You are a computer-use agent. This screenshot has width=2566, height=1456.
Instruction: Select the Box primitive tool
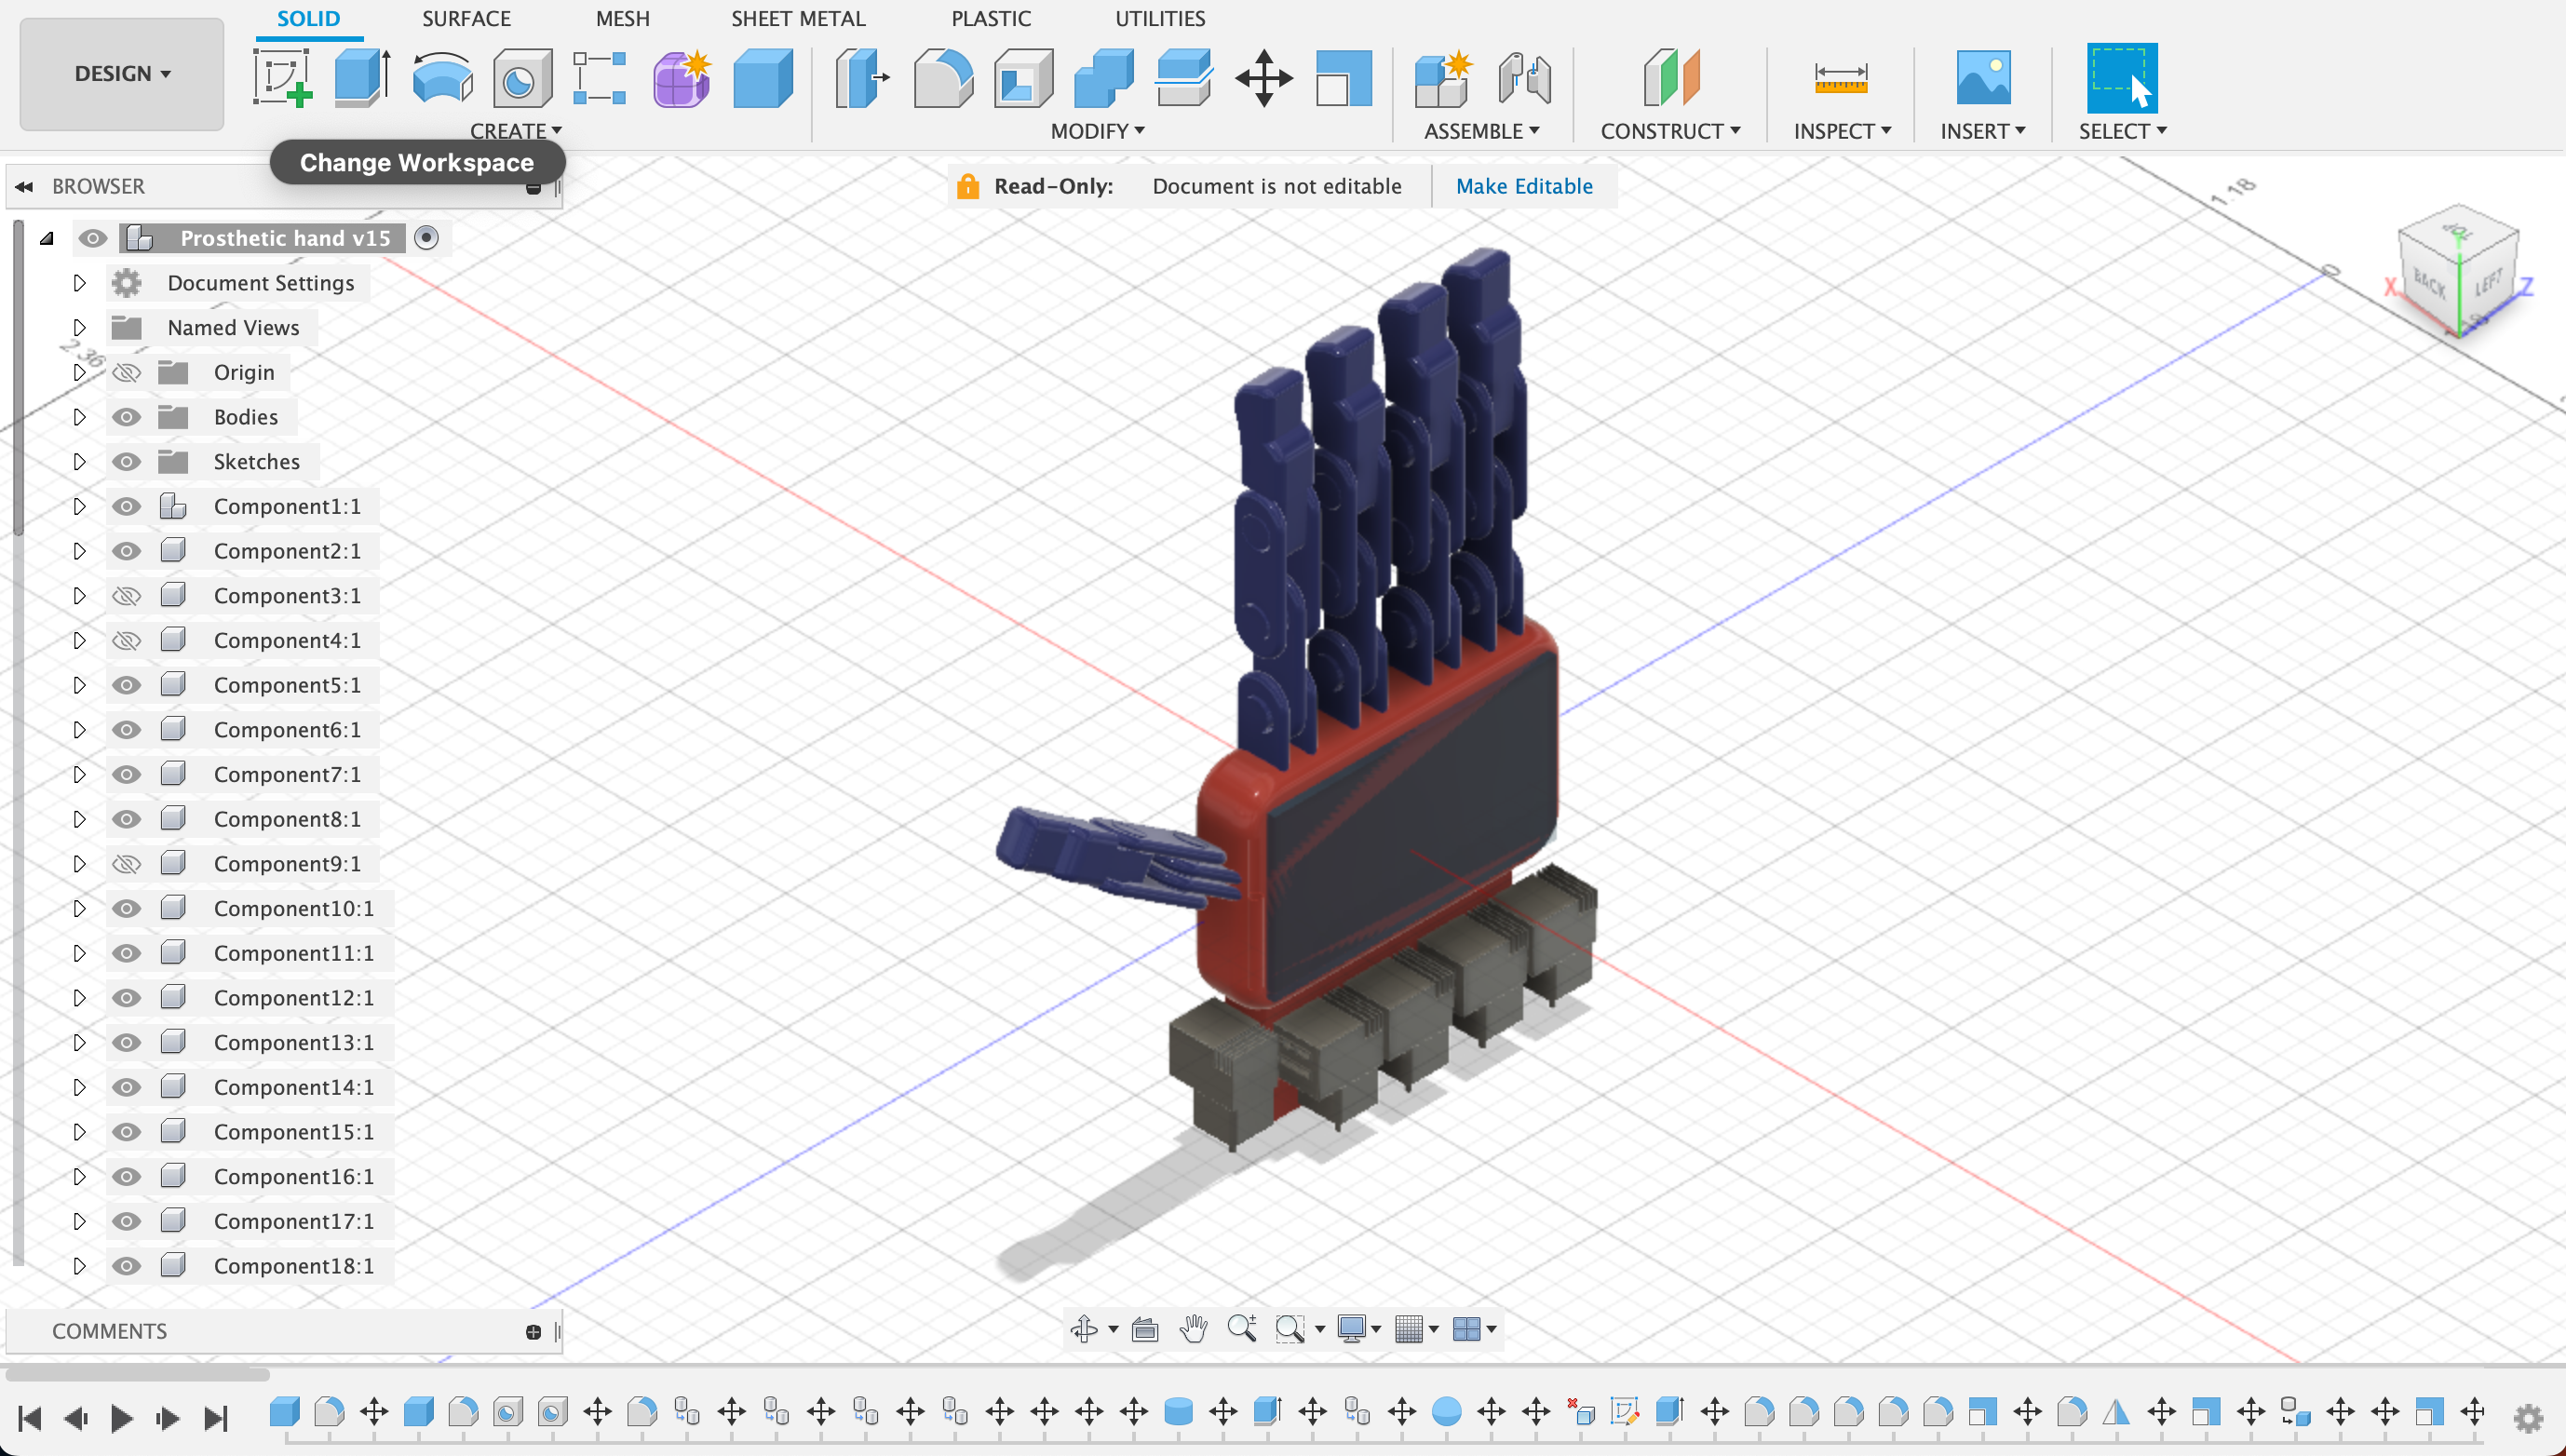click(763, 78)
